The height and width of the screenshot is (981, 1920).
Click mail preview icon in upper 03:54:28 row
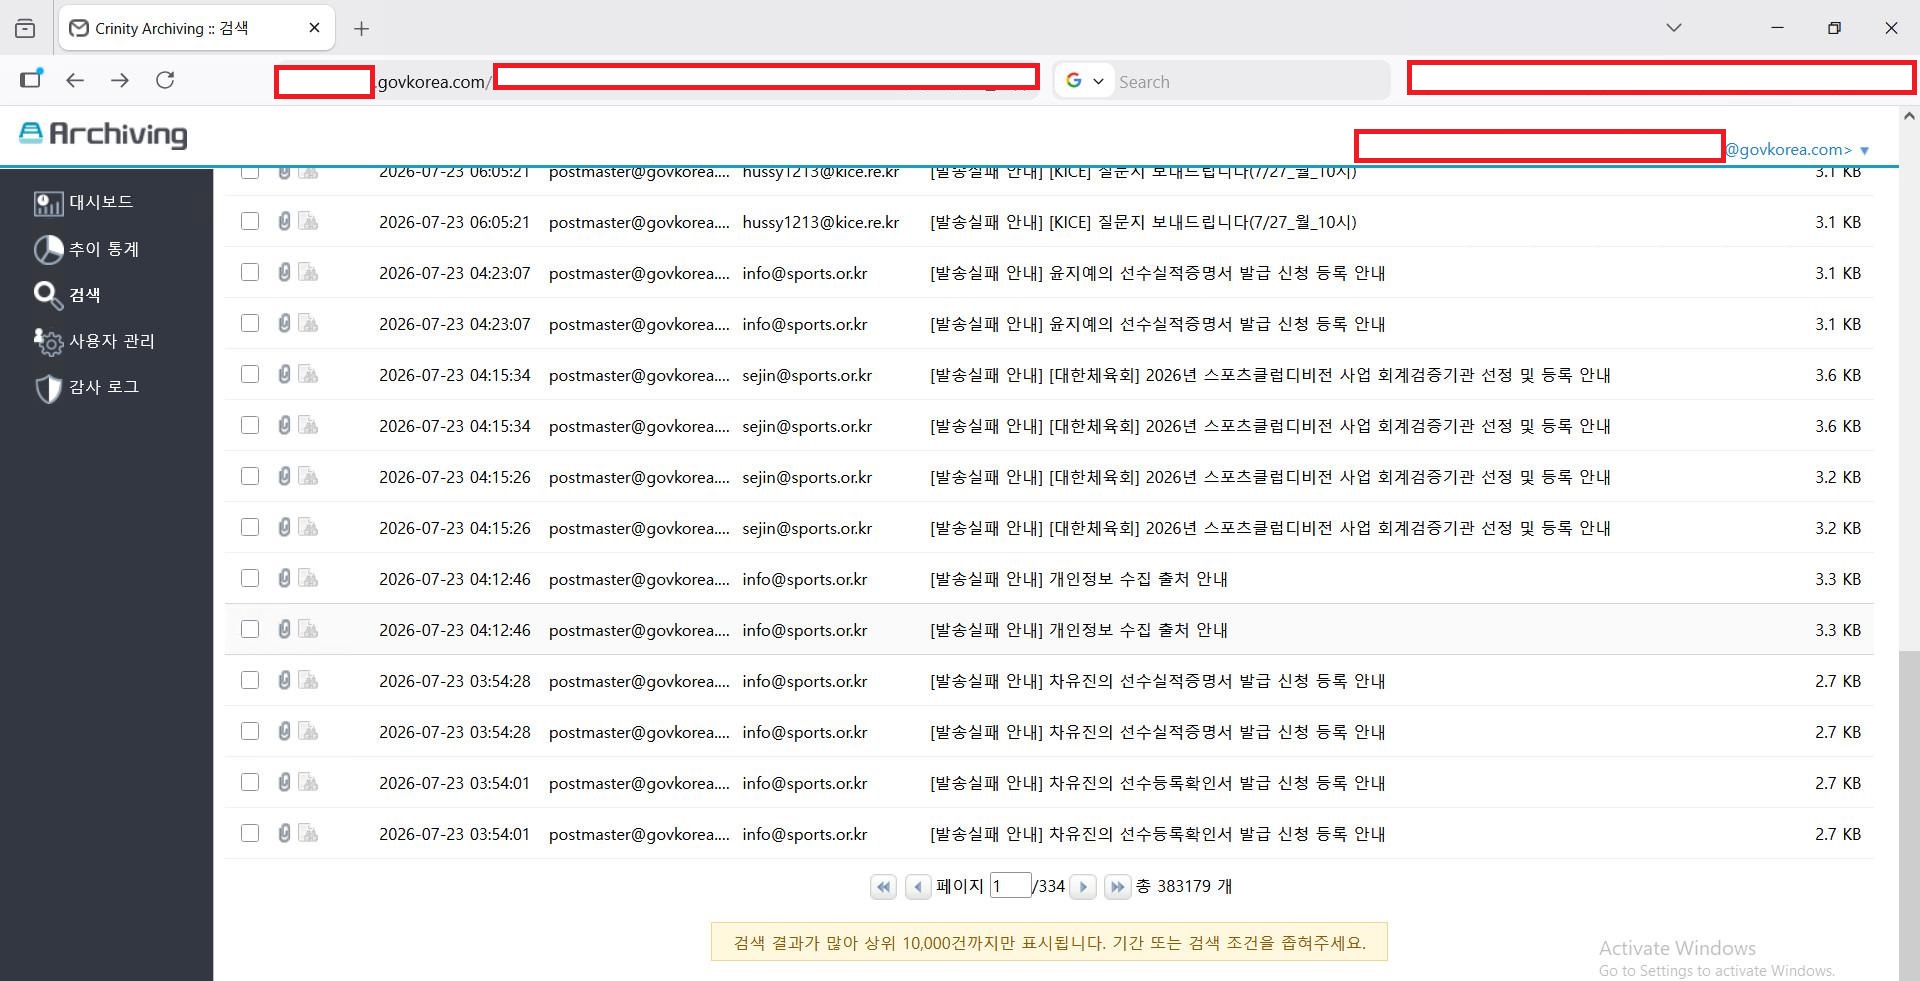pyautogui.click(x=308, y=680)
